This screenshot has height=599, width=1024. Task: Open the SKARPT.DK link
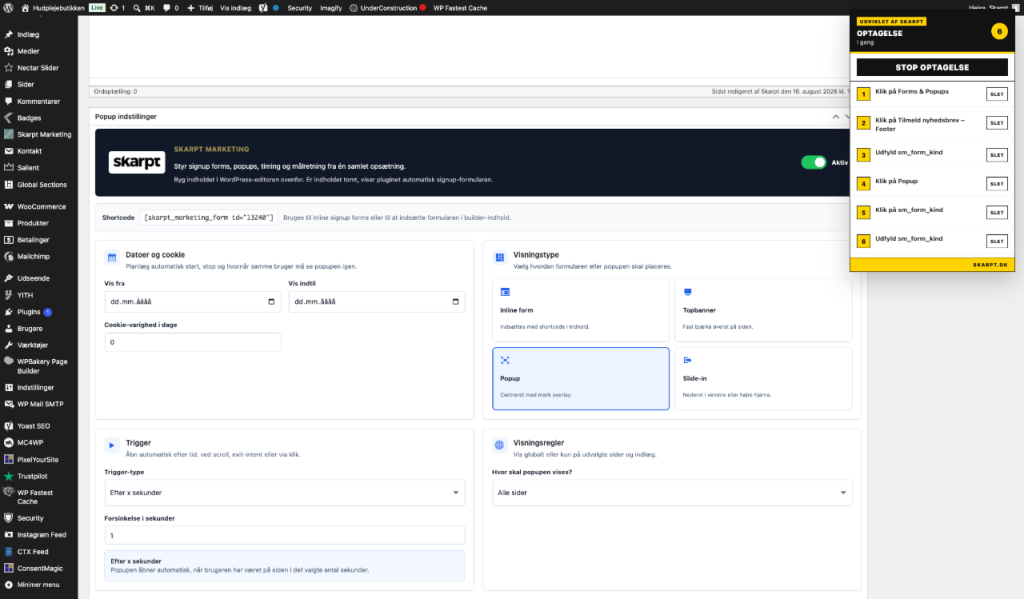click(990, 265)
